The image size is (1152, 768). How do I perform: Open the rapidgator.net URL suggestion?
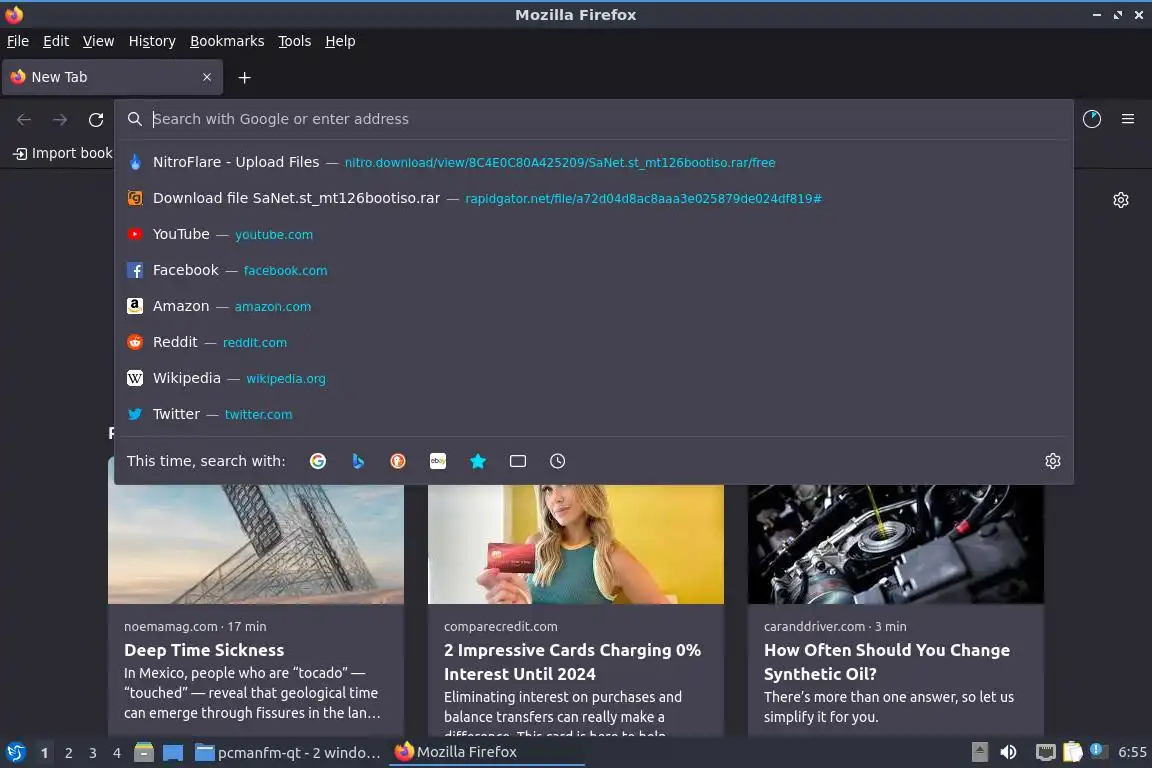coord(644,198)
